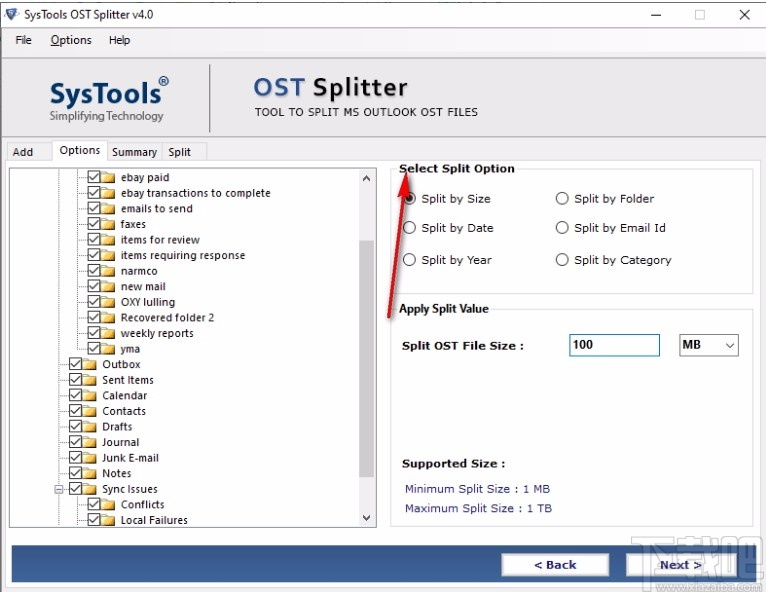
Task: Click the folder icon next to Conflicts
Action: point(108,505)
